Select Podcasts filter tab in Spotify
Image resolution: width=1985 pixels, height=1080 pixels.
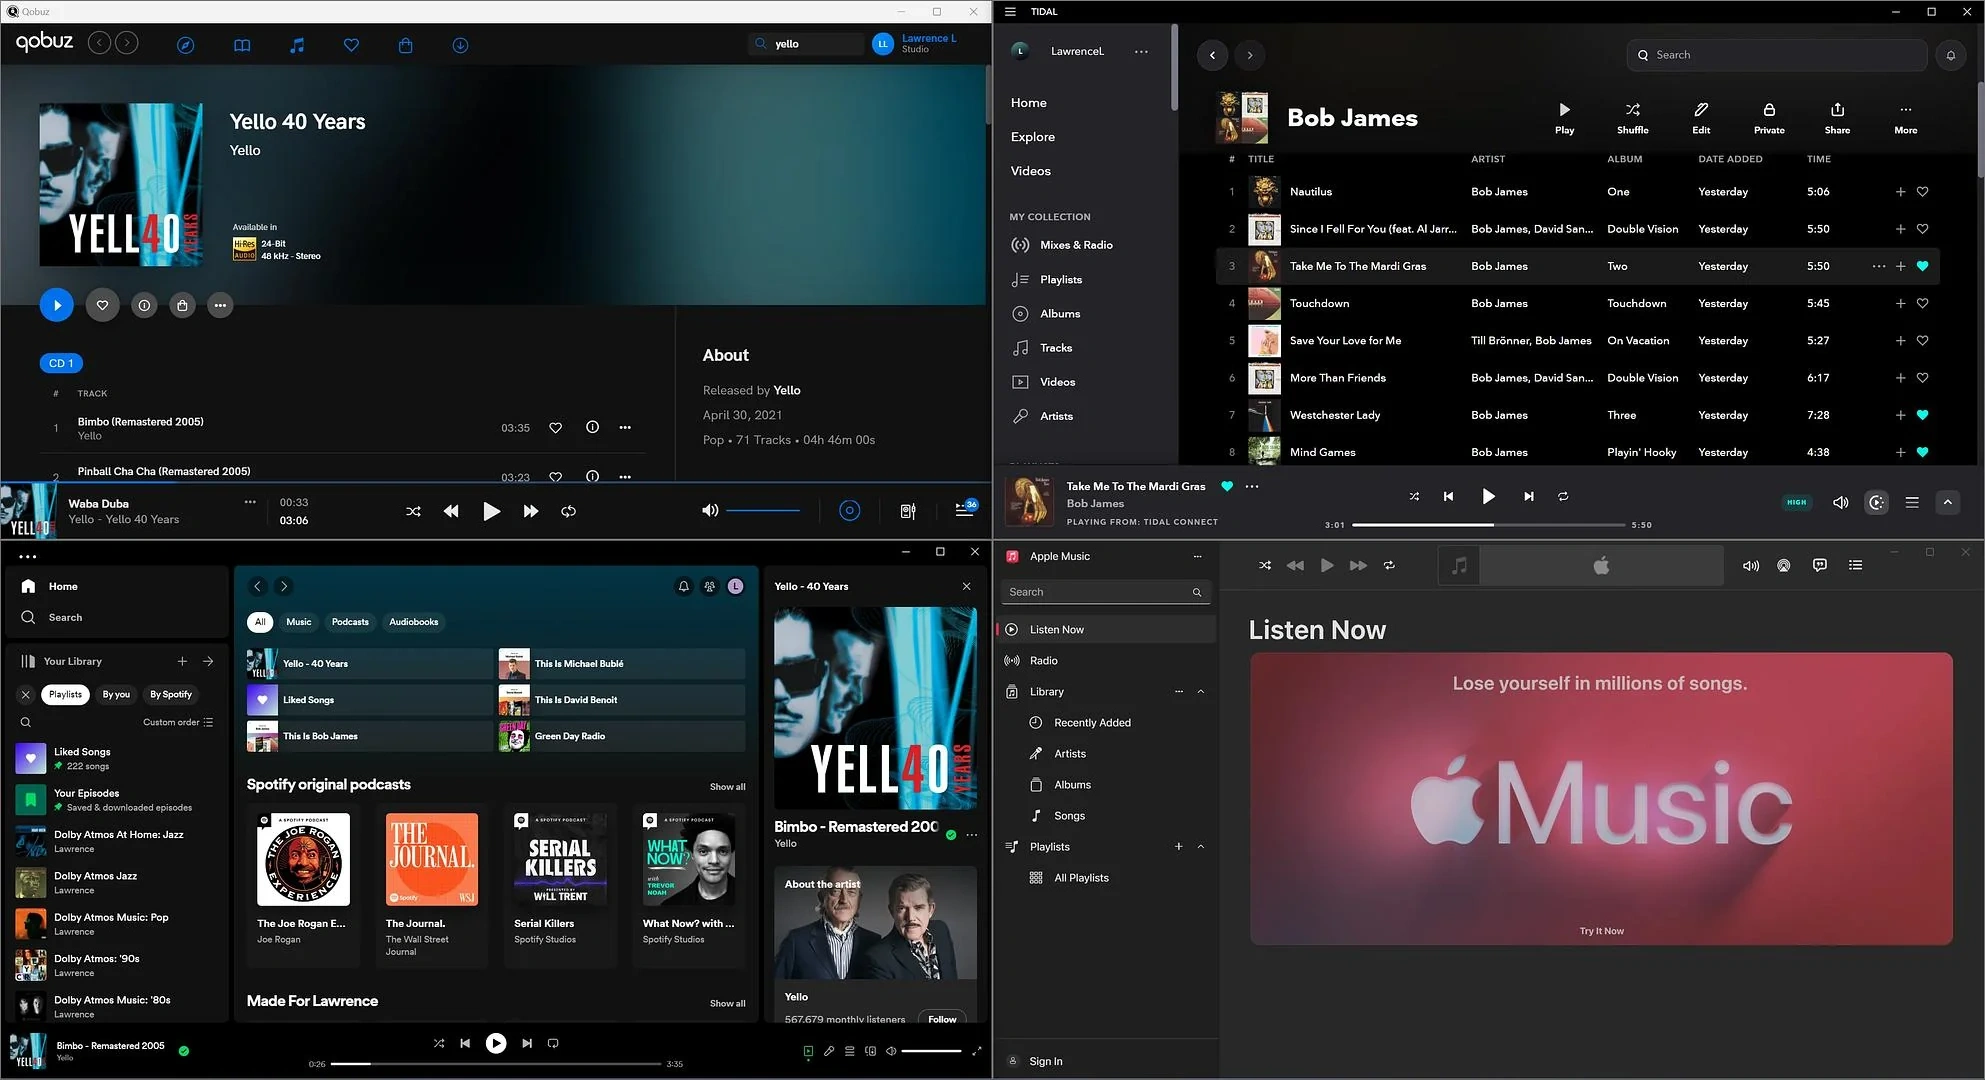pos(350,622)
